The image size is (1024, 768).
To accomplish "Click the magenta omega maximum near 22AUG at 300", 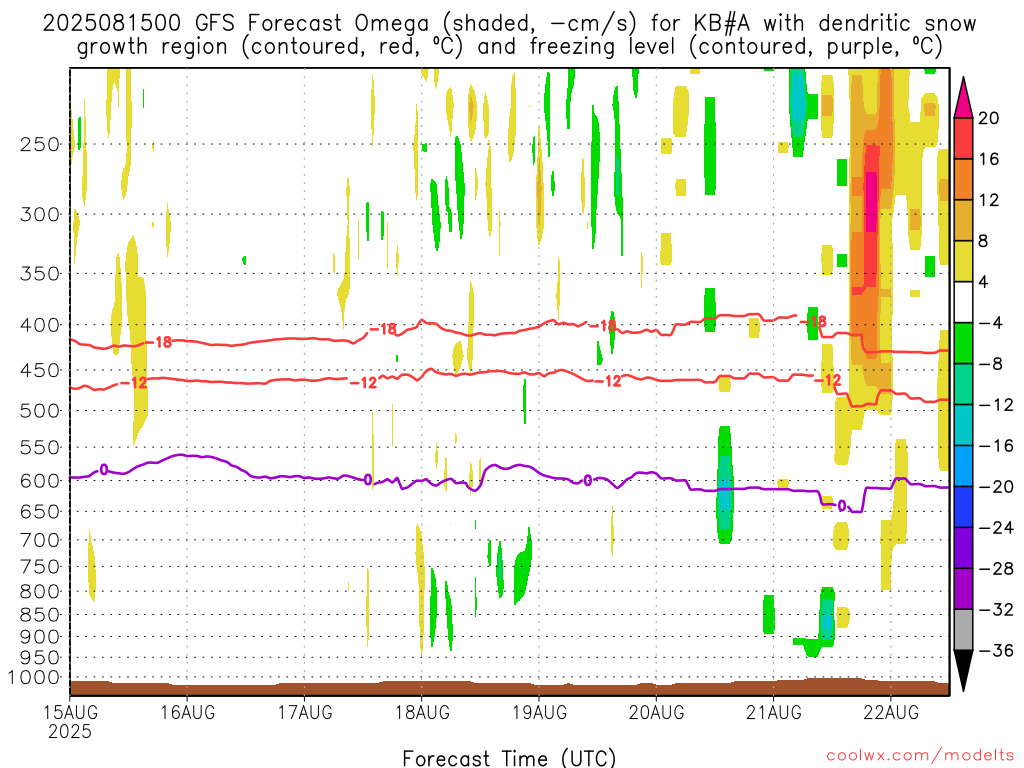I will [x=871, y=202].
